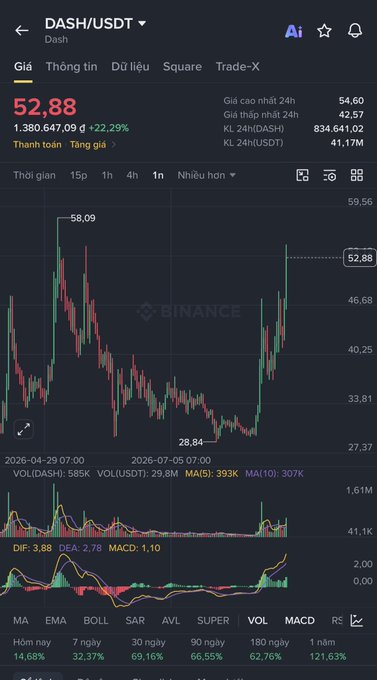377x680 pixels.
Task: Tap the MA(5): 393K volume label
Action: pos(212,474)
